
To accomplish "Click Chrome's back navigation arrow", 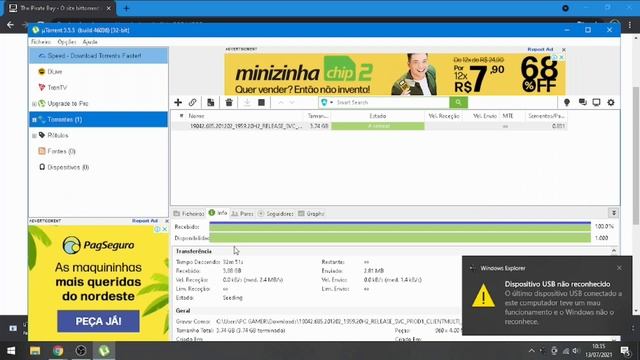I will (x=10, y=25).
